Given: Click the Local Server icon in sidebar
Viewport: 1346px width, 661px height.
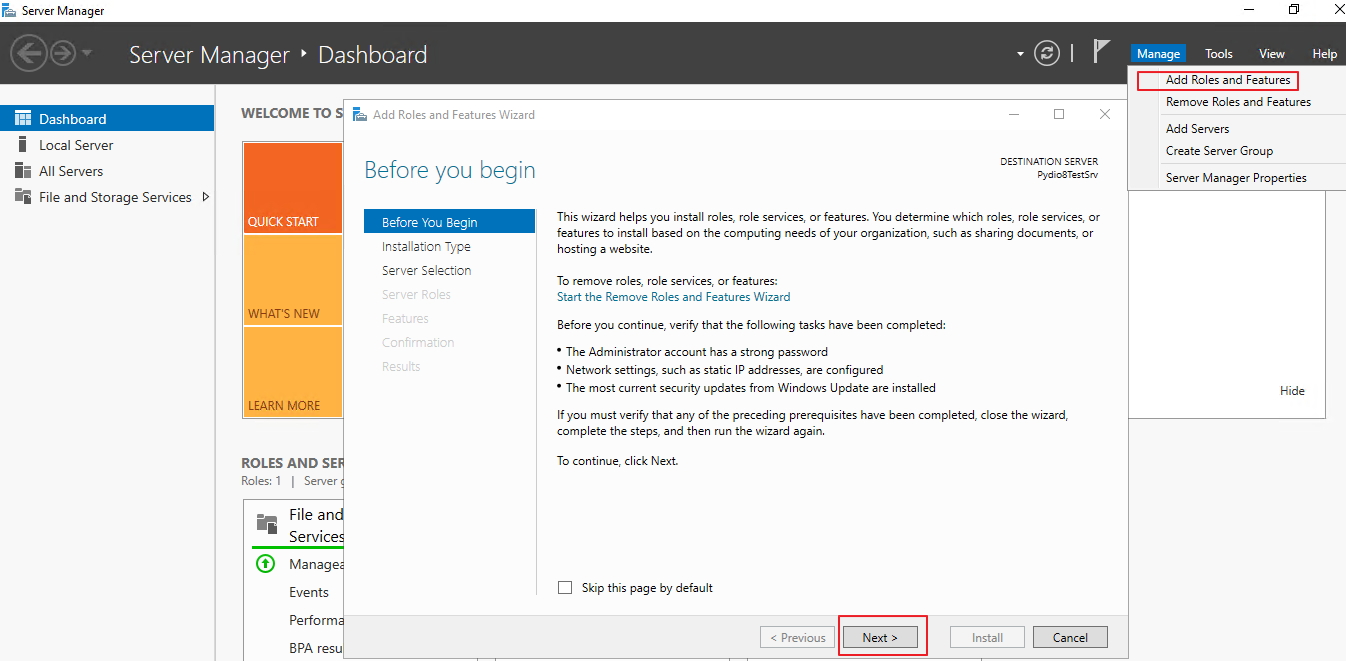Looking at the screenshot, I should [22, 144].
